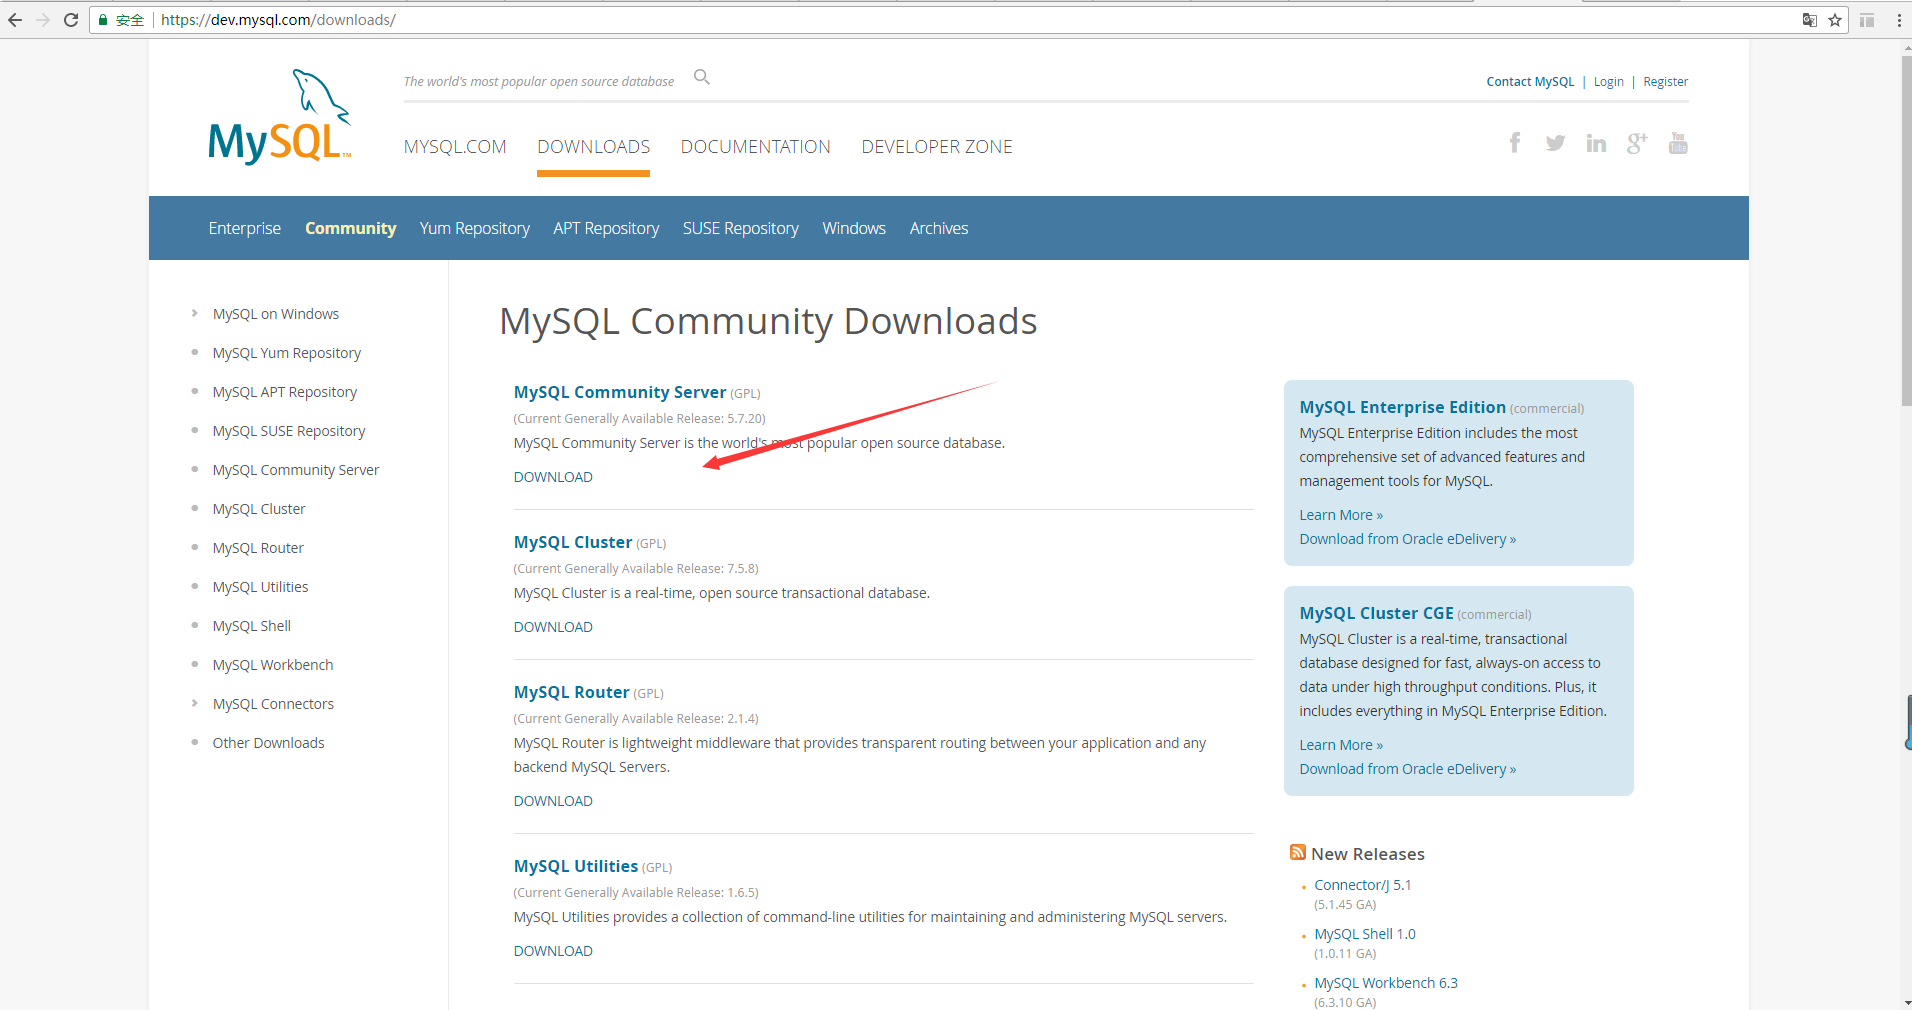Open MySQL Shell in the sidebar
The image size is (1912, 1010).
click(252, 626)
